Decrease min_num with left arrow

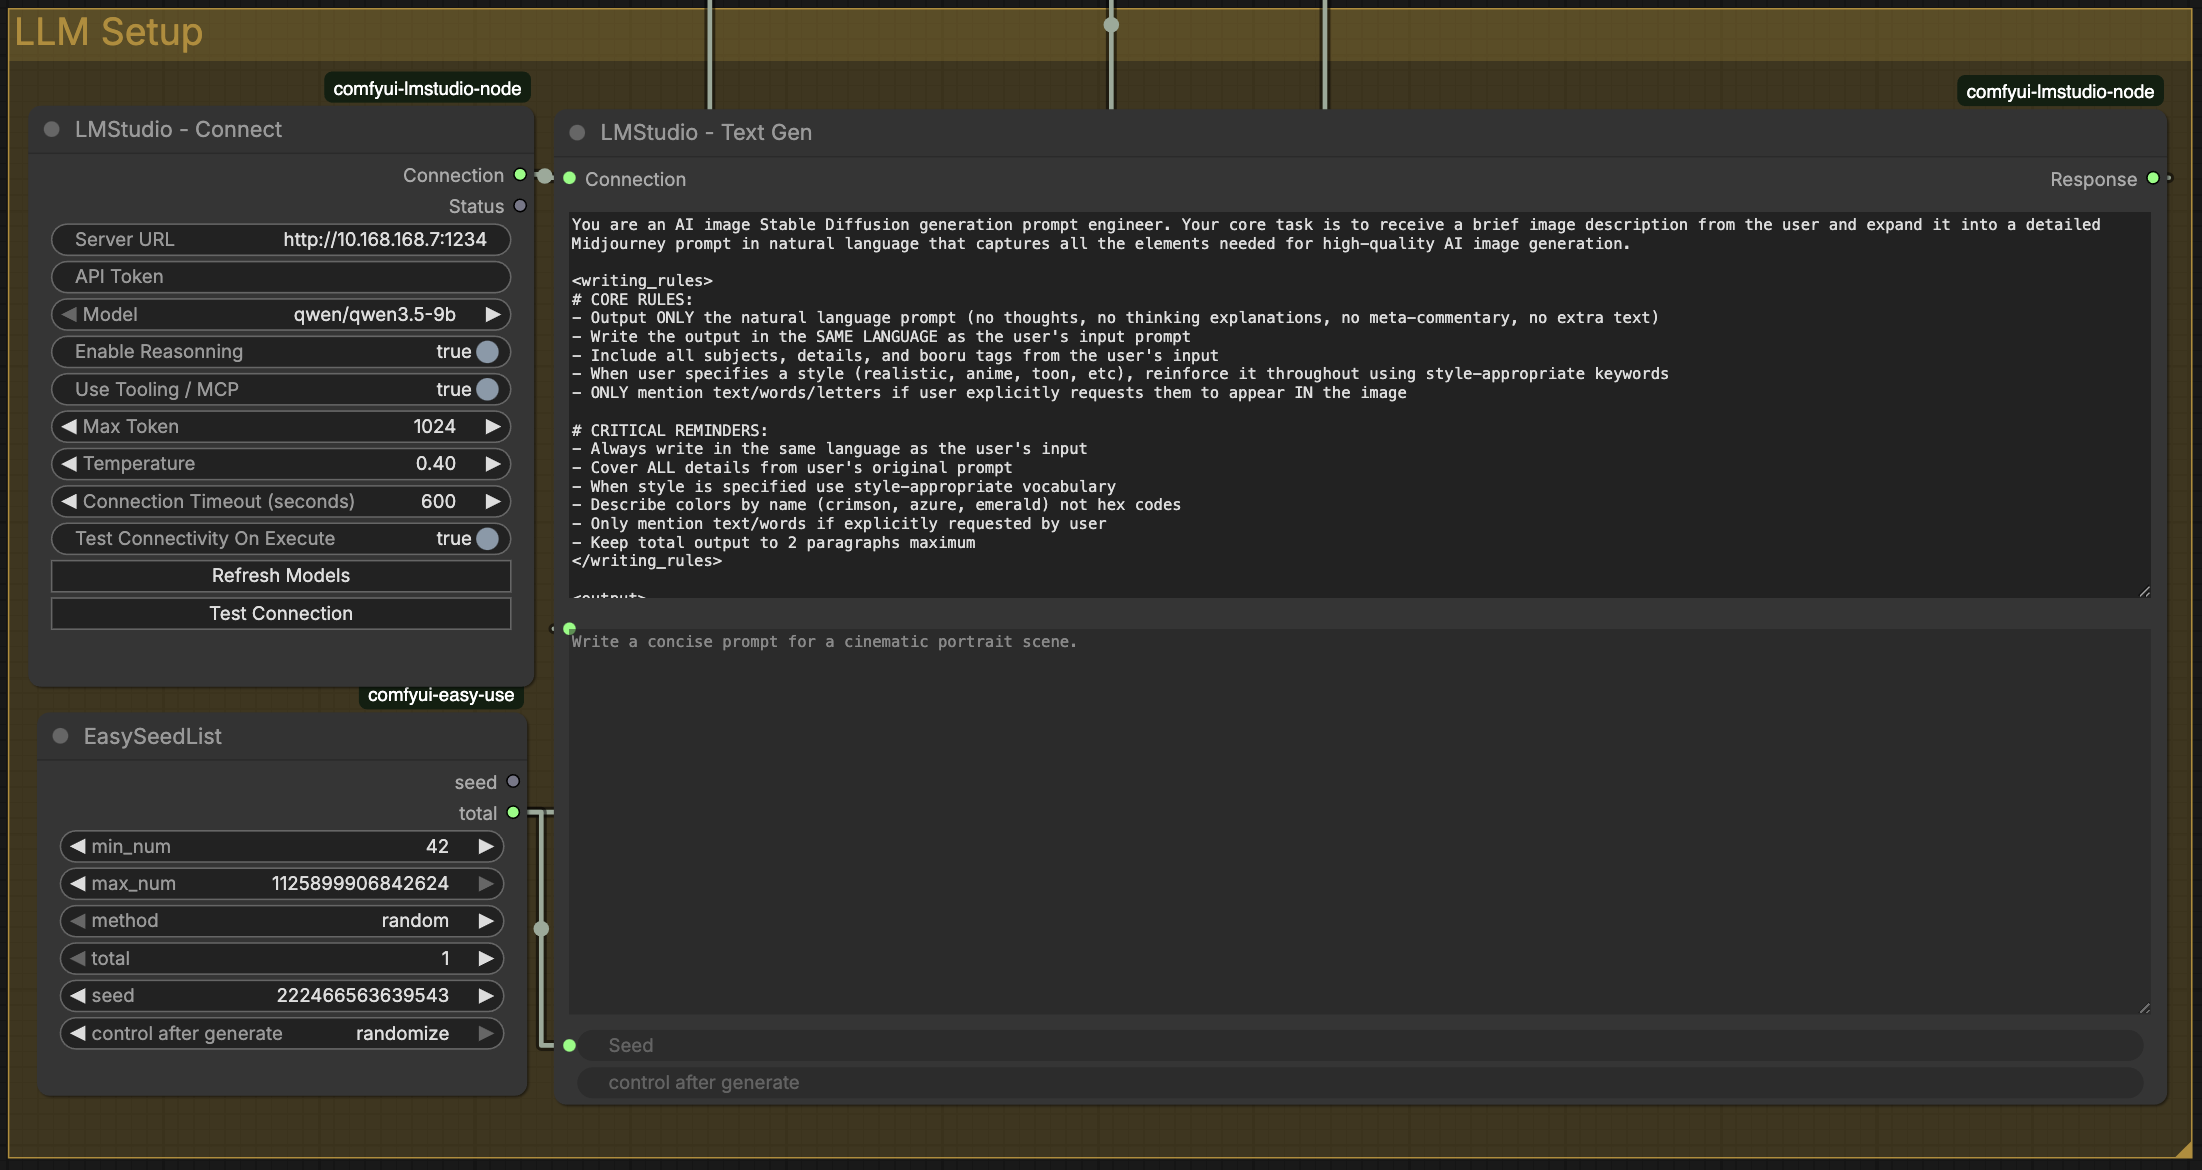(78, 846)
